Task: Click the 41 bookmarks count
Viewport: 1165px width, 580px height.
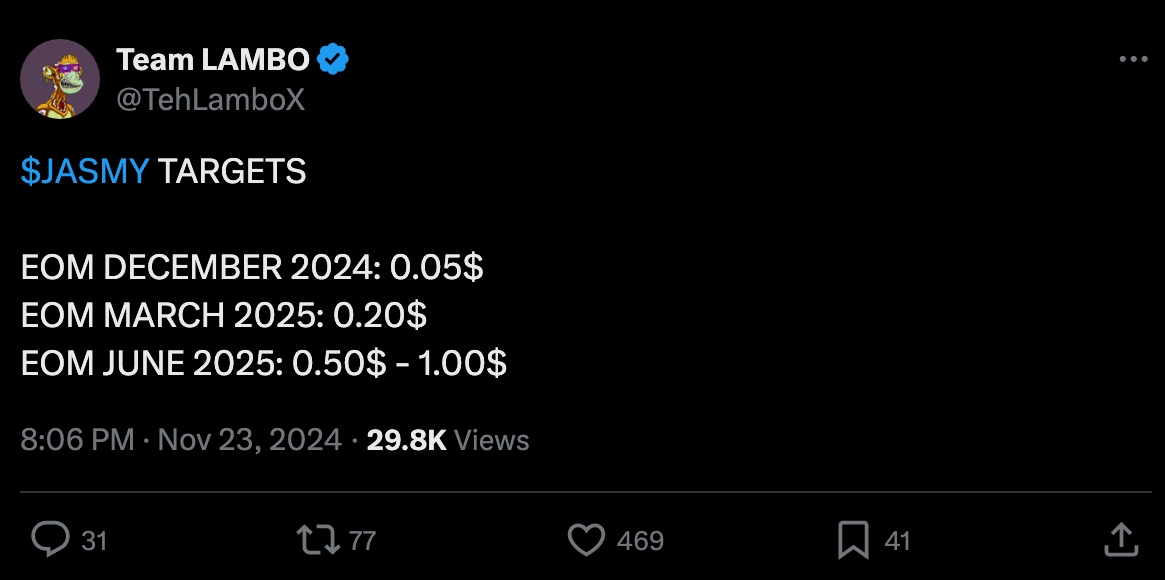Action: (x=898, y=541)
